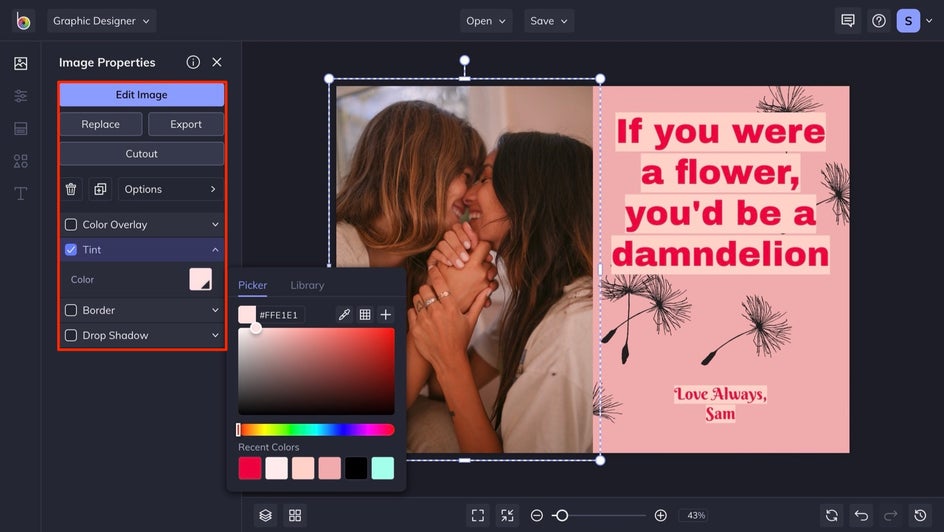The height and width of the screenshot is (532, 944).
Task: Select the "damndelion" headline text
Action: 721,254
